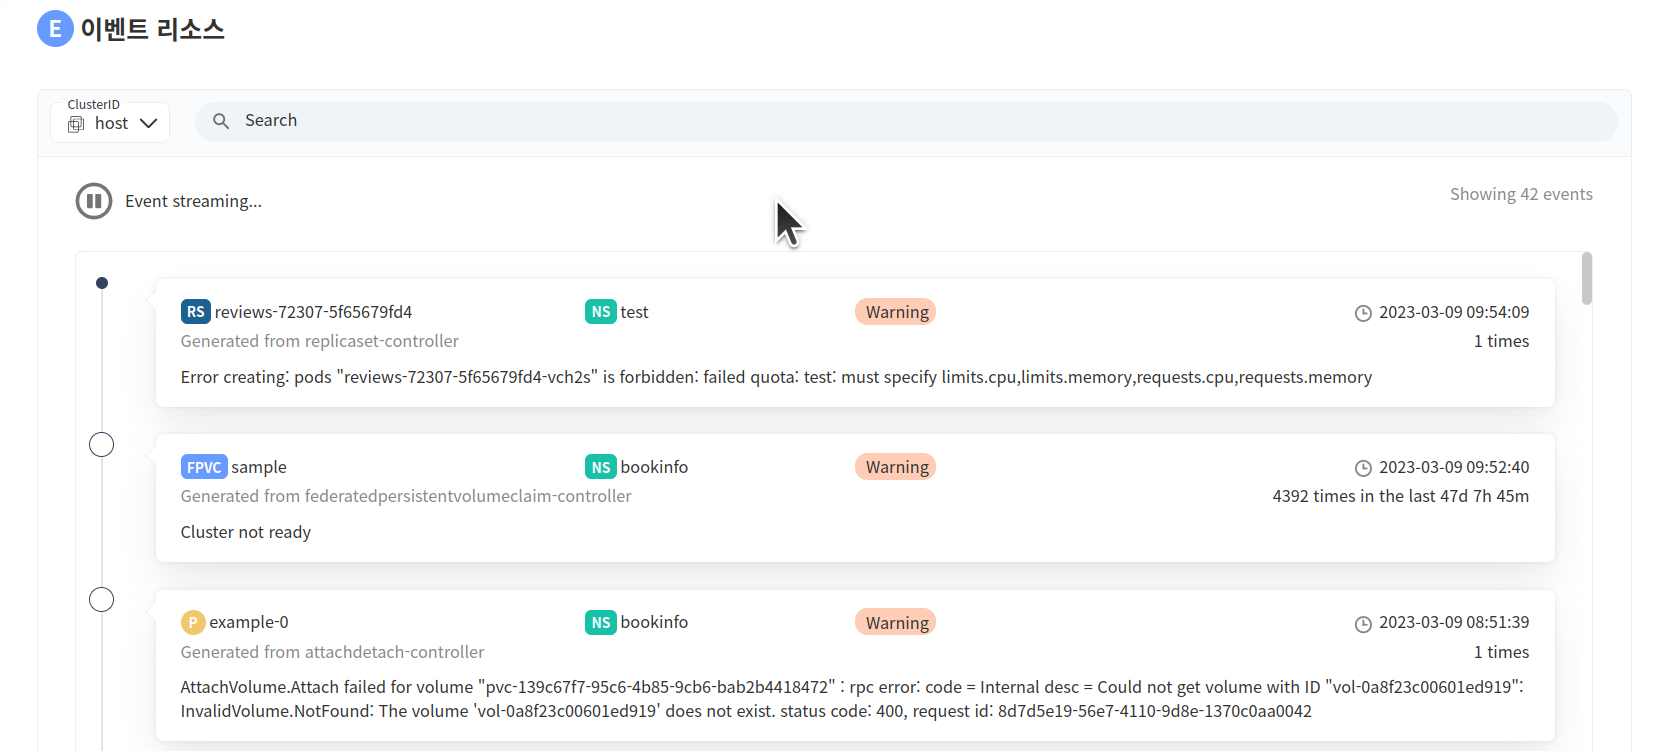
Task: Click namespace bookinfo in example-0 event
Action: pos(654,622)
